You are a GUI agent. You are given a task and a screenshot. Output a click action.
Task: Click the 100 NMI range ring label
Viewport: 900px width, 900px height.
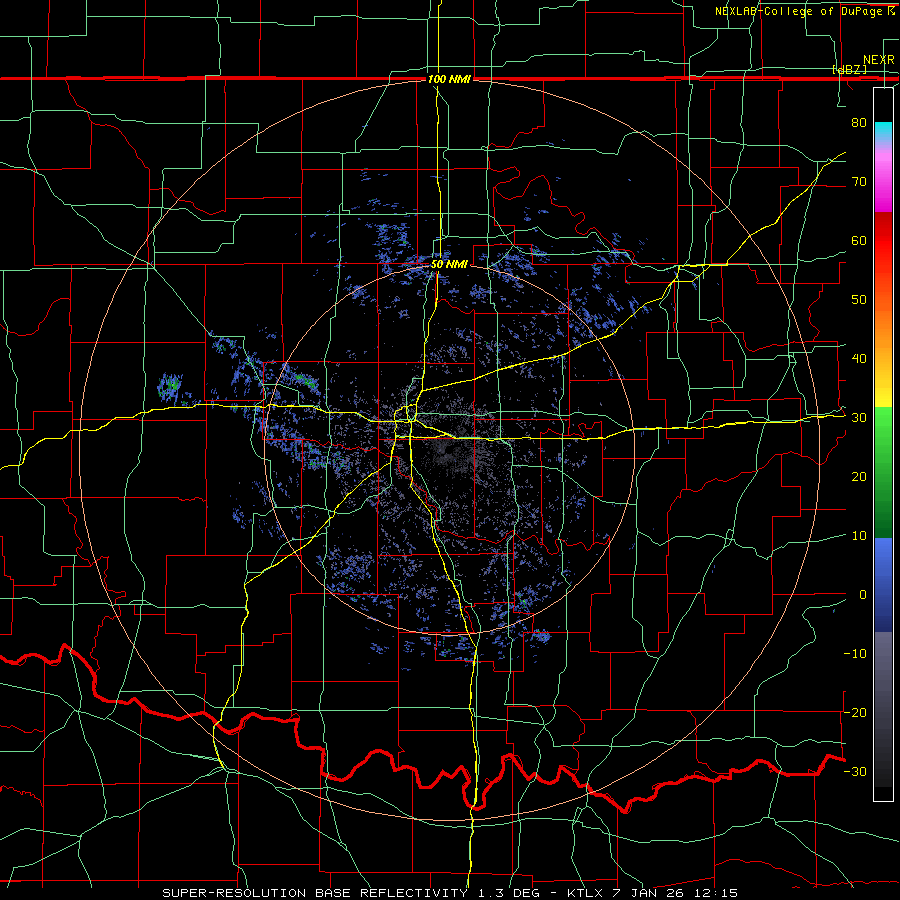[x=449, y=79]
